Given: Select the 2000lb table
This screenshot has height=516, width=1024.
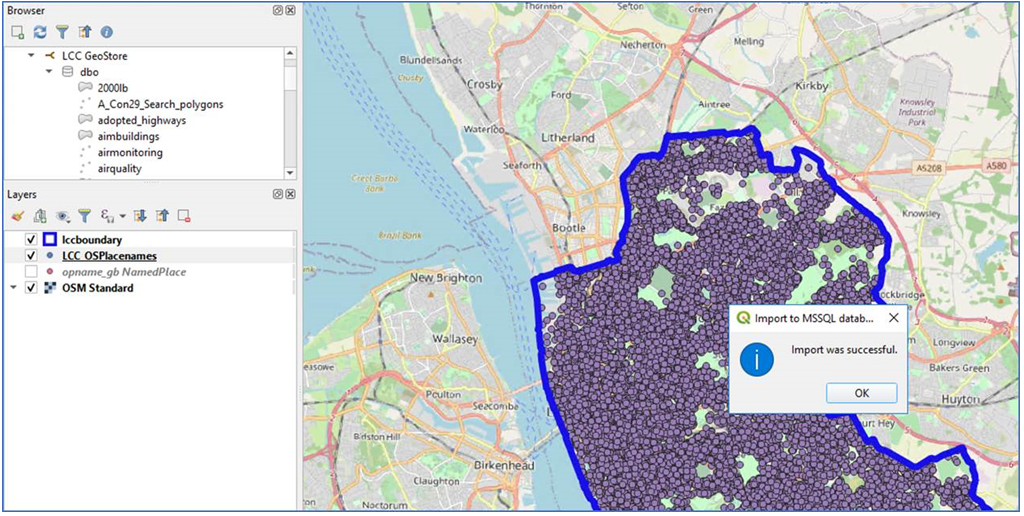Looking at the screenshot, I should click(x=112, y=88).
